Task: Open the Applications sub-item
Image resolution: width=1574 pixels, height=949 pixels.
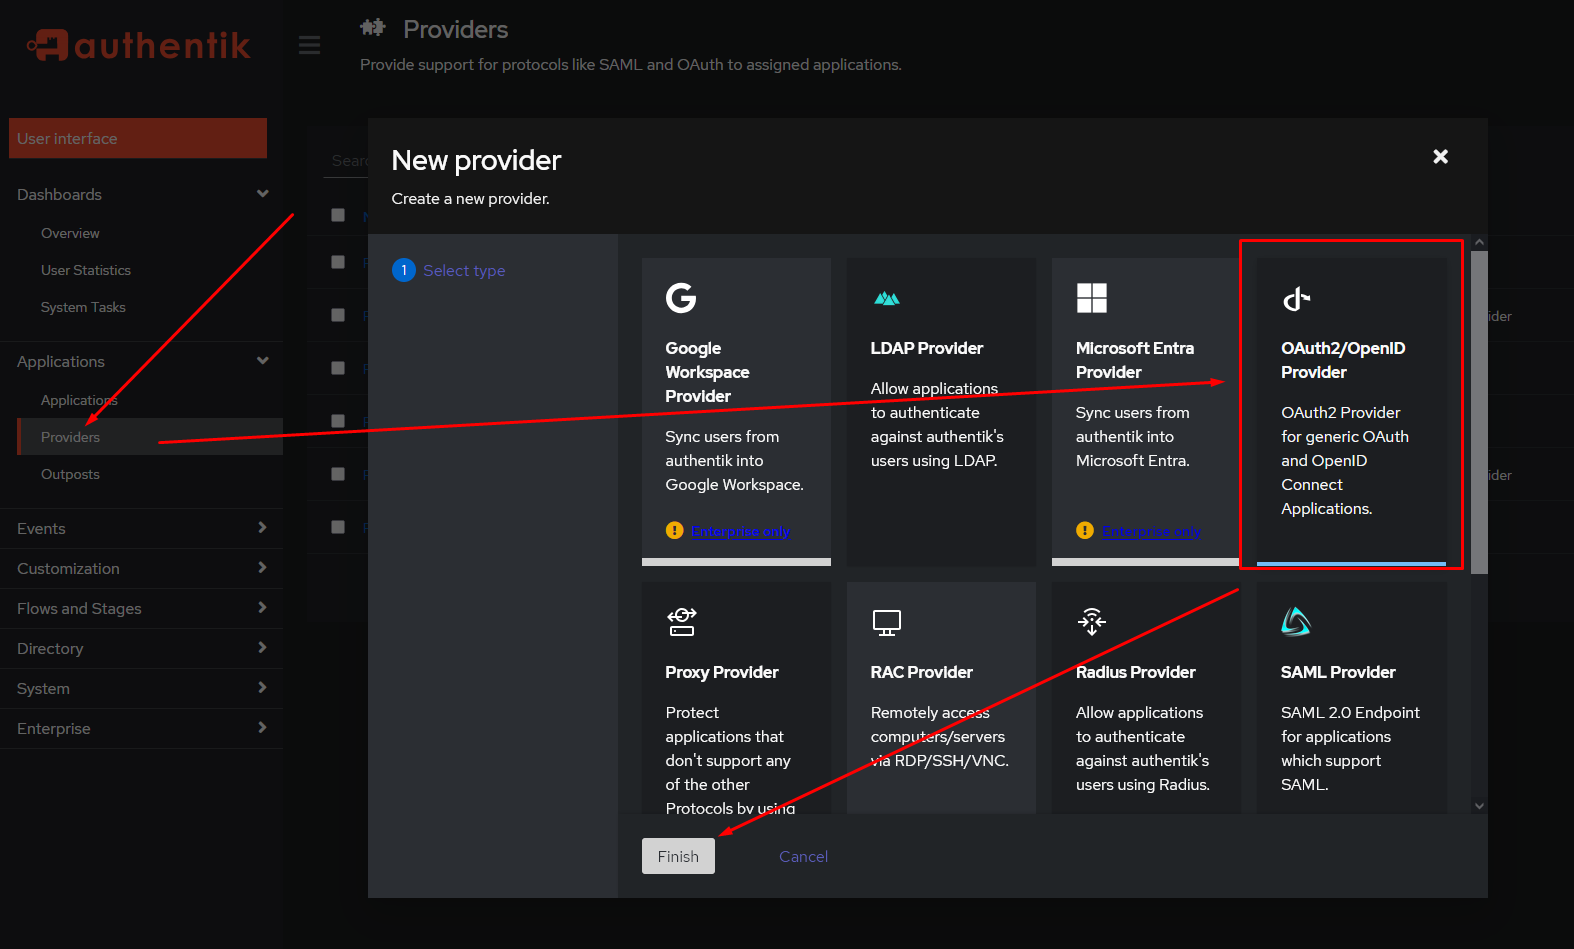Action: tap(79, 400)
